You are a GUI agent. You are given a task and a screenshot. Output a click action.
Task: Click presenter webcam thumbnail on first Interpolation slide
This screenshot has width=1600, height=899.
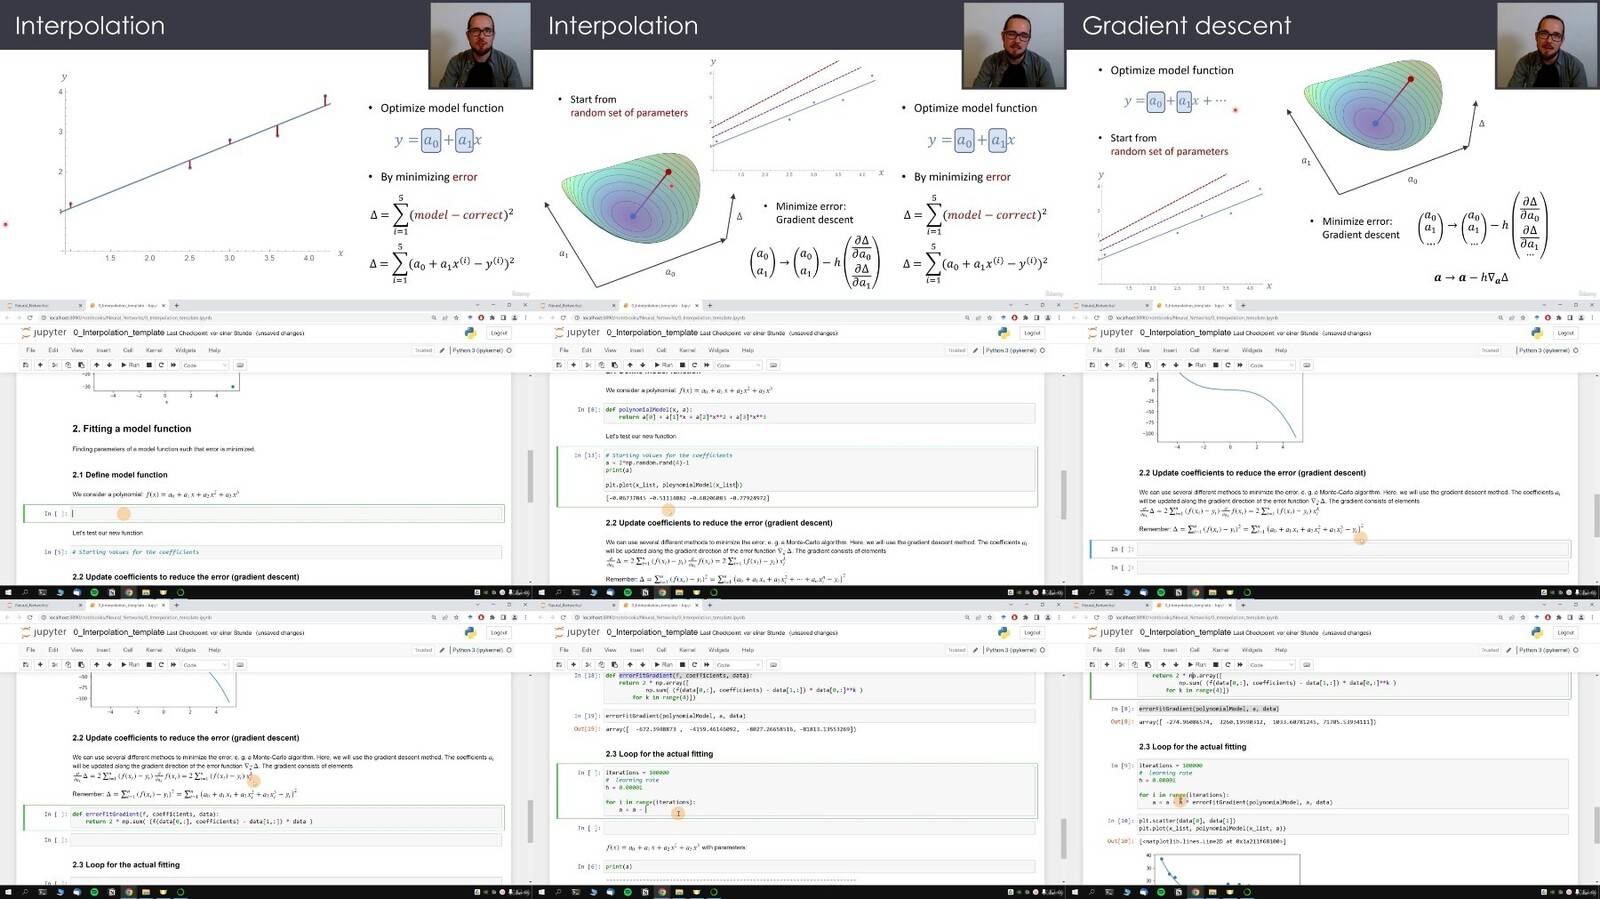[x=480, y=45]
